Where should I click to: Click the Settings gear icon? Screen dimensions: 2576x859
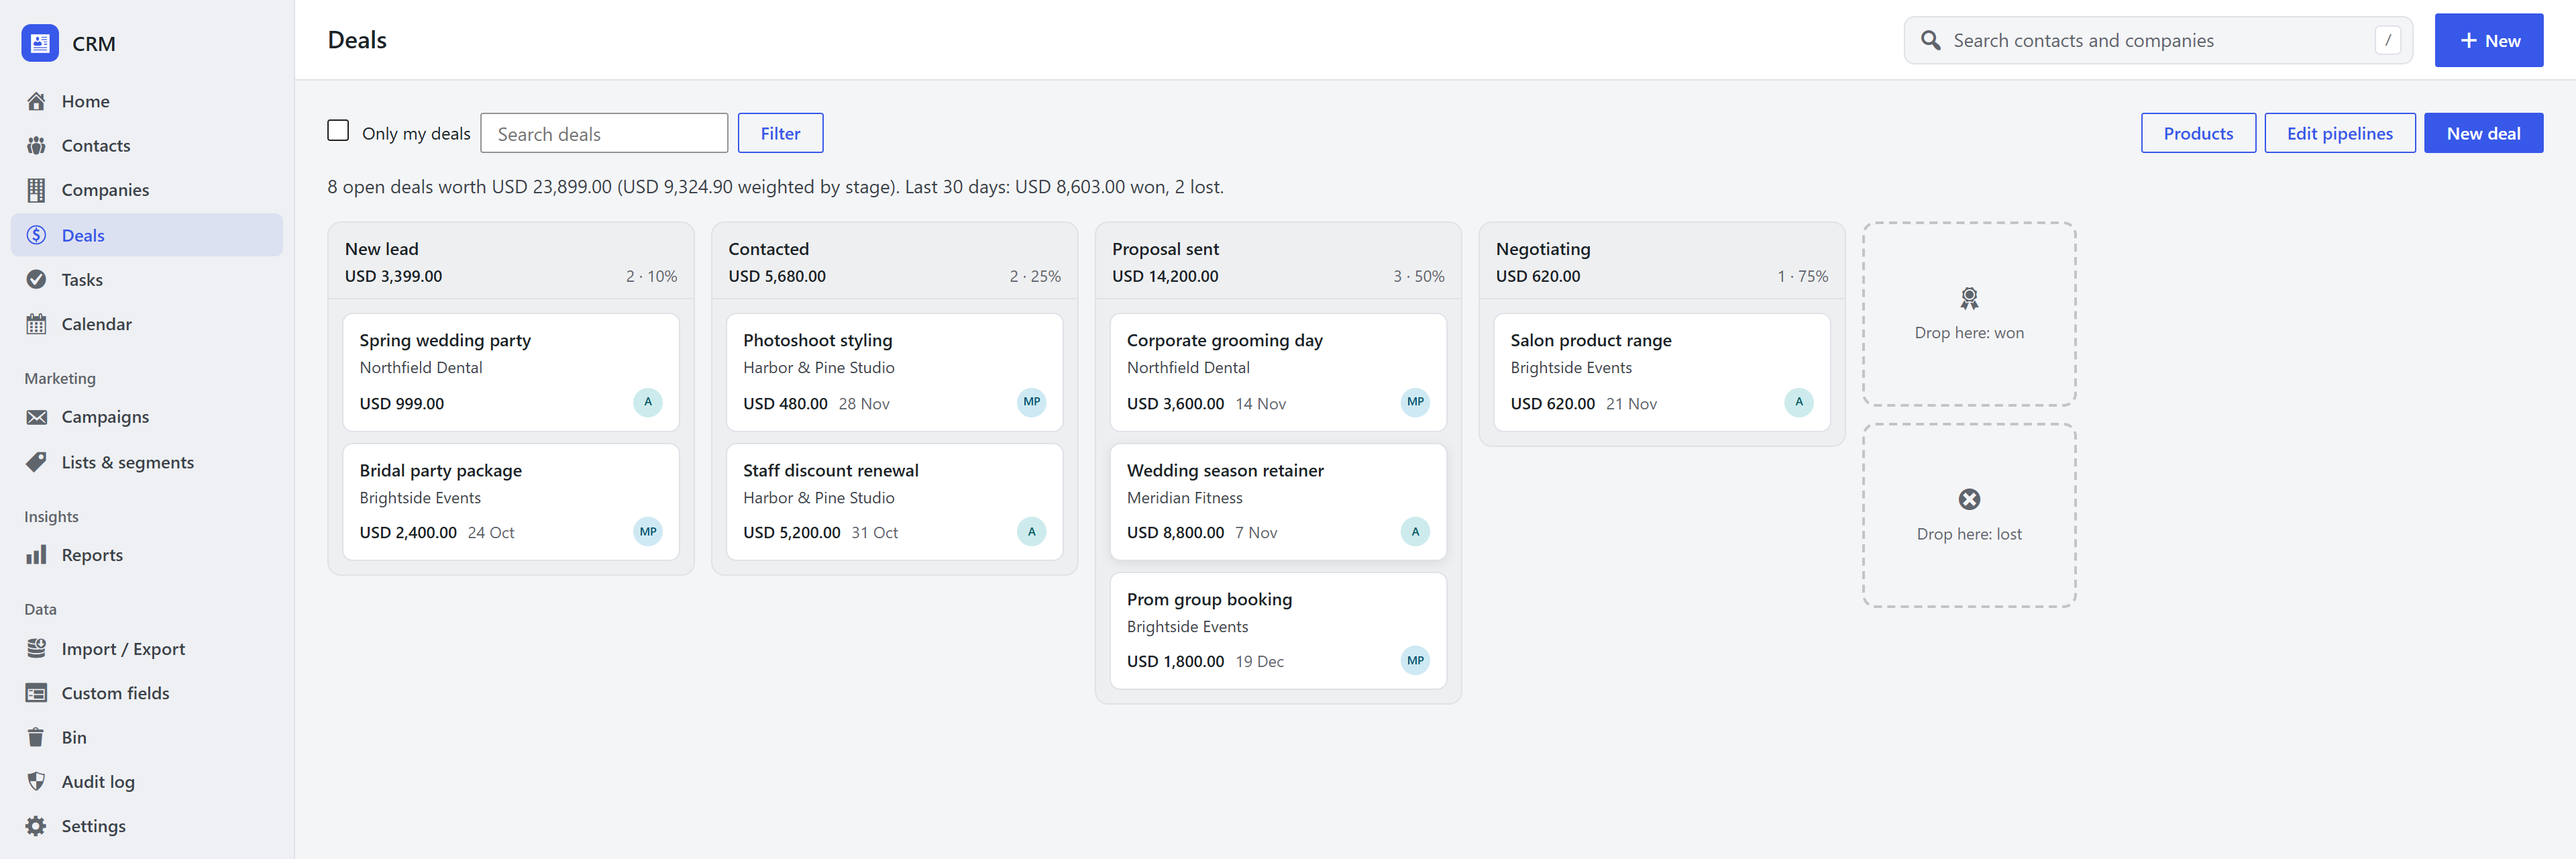point(36,826)
